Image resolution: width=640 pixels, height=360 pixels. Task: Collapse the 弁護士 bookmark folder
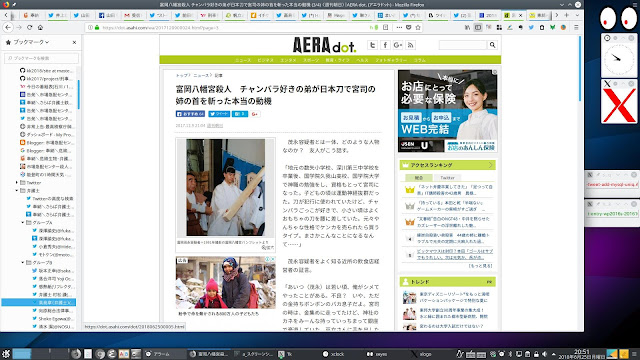tap(17, 191)
